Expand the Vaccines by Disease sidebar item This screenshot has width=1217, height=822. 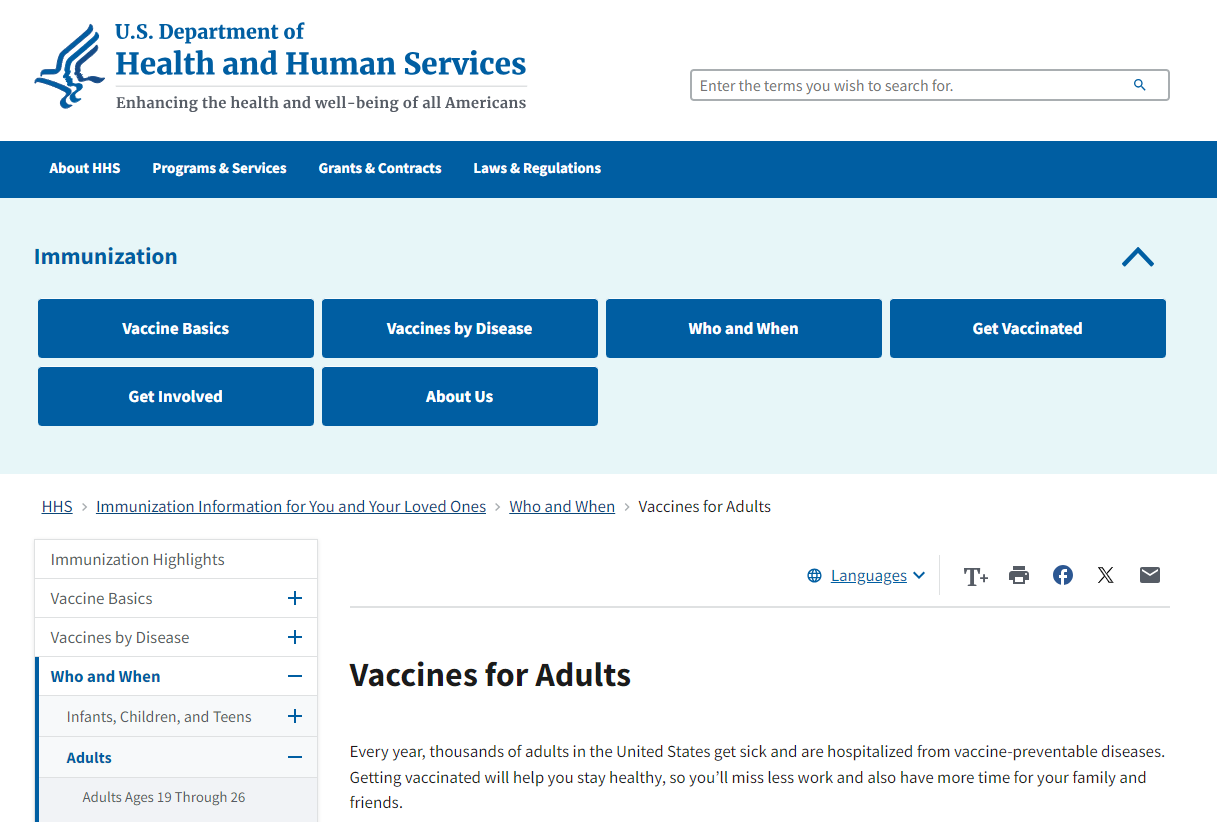[x=294, y=637]
